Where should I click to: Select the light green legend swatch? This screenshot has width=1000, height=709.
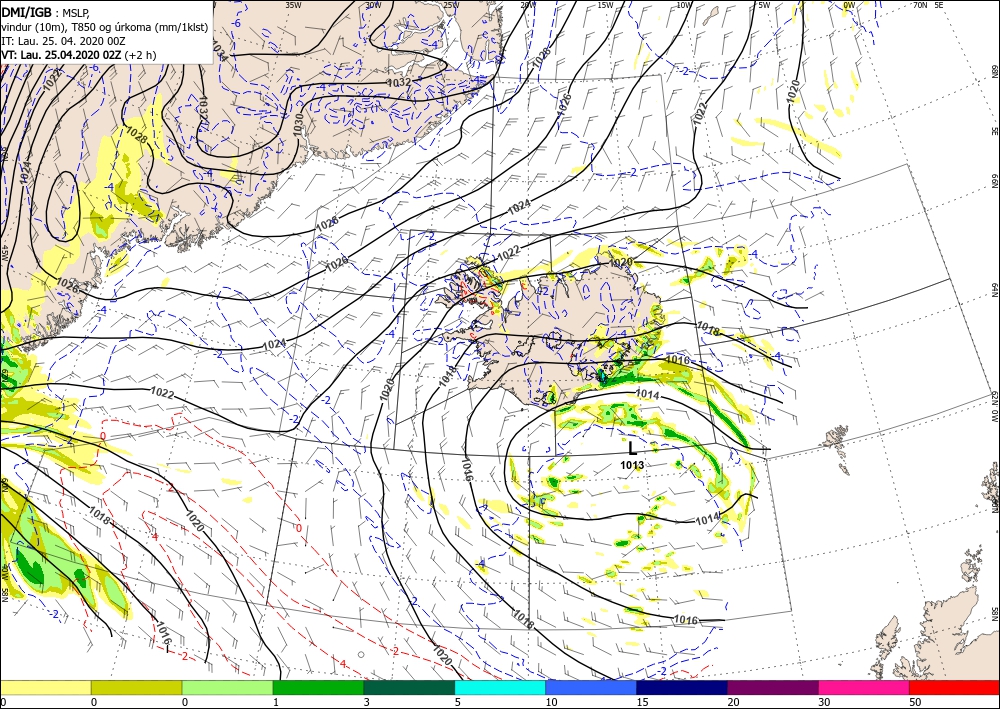tap(228, 687)
